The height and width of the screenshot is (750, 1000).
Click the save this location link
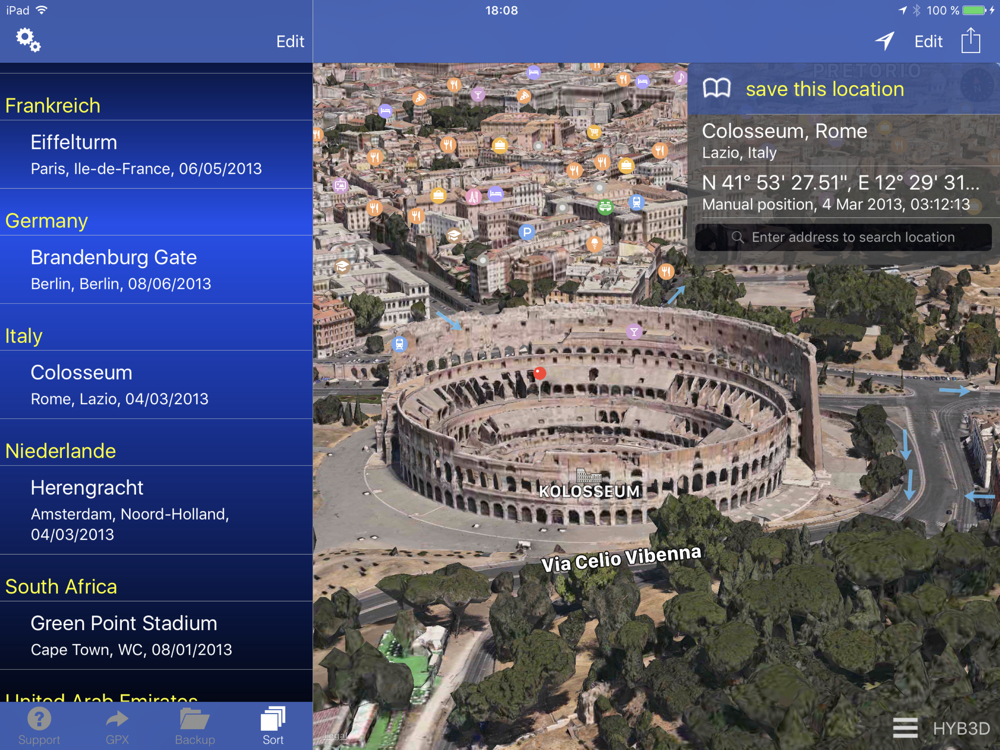coord(825,89)
